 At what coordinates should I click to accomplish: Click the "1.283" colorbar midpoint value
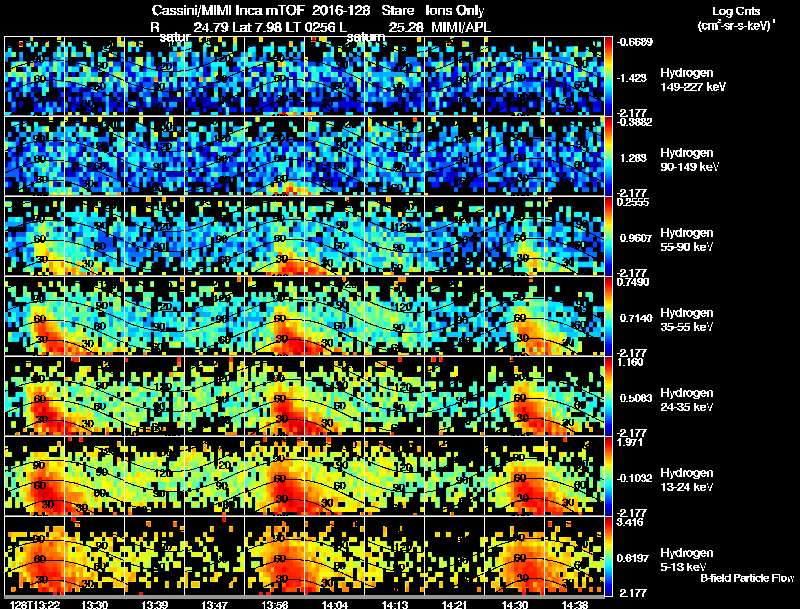pos(633,158)
